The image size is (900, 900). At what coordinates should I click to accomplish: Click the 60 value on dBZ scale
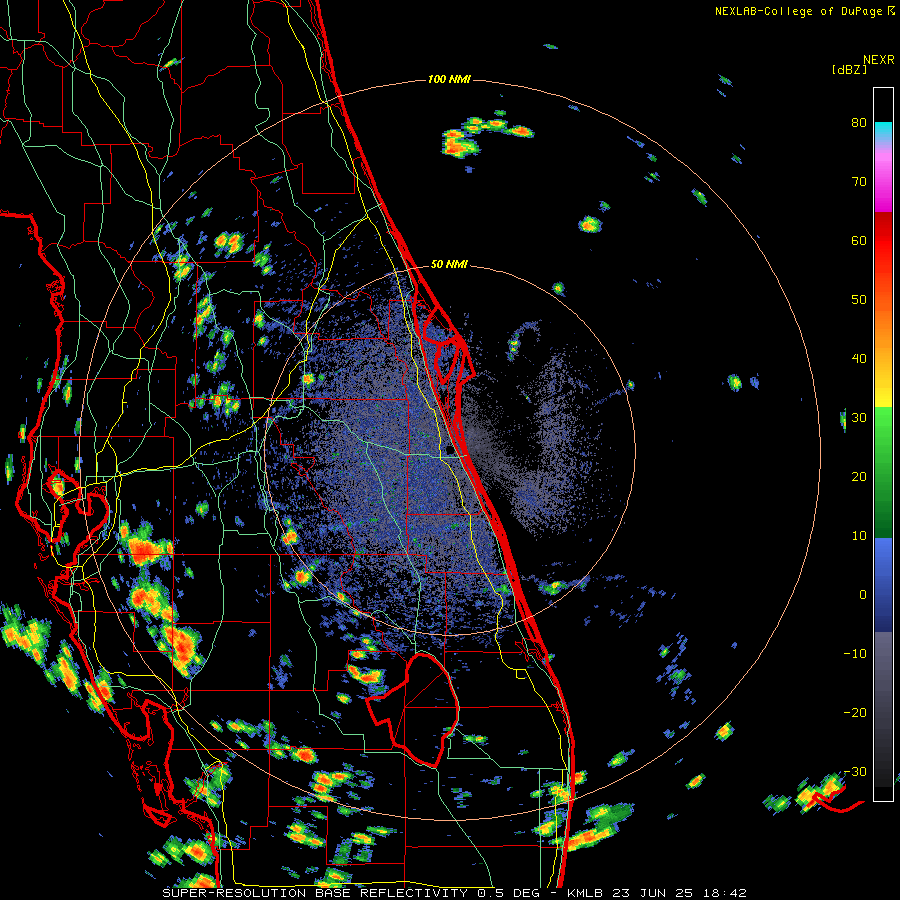click(x=859, y=240)
